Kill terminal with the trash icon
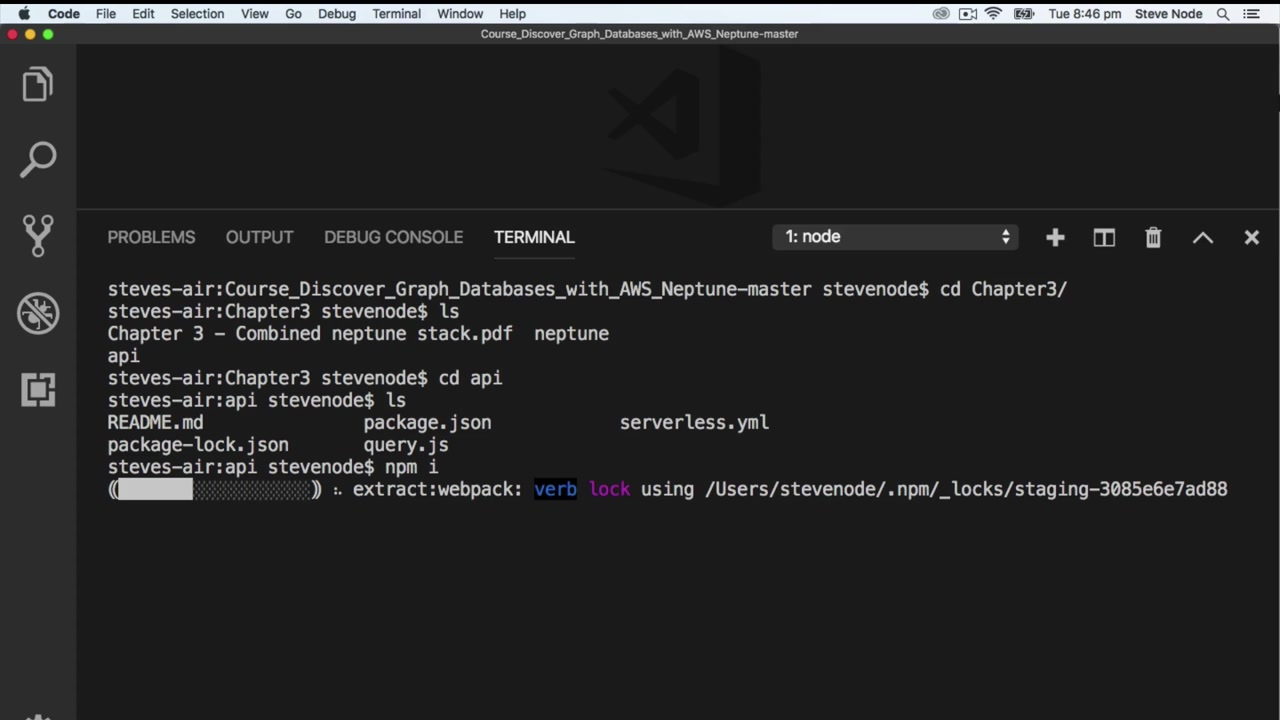Screen dimensions: 1280x720 1153,237
